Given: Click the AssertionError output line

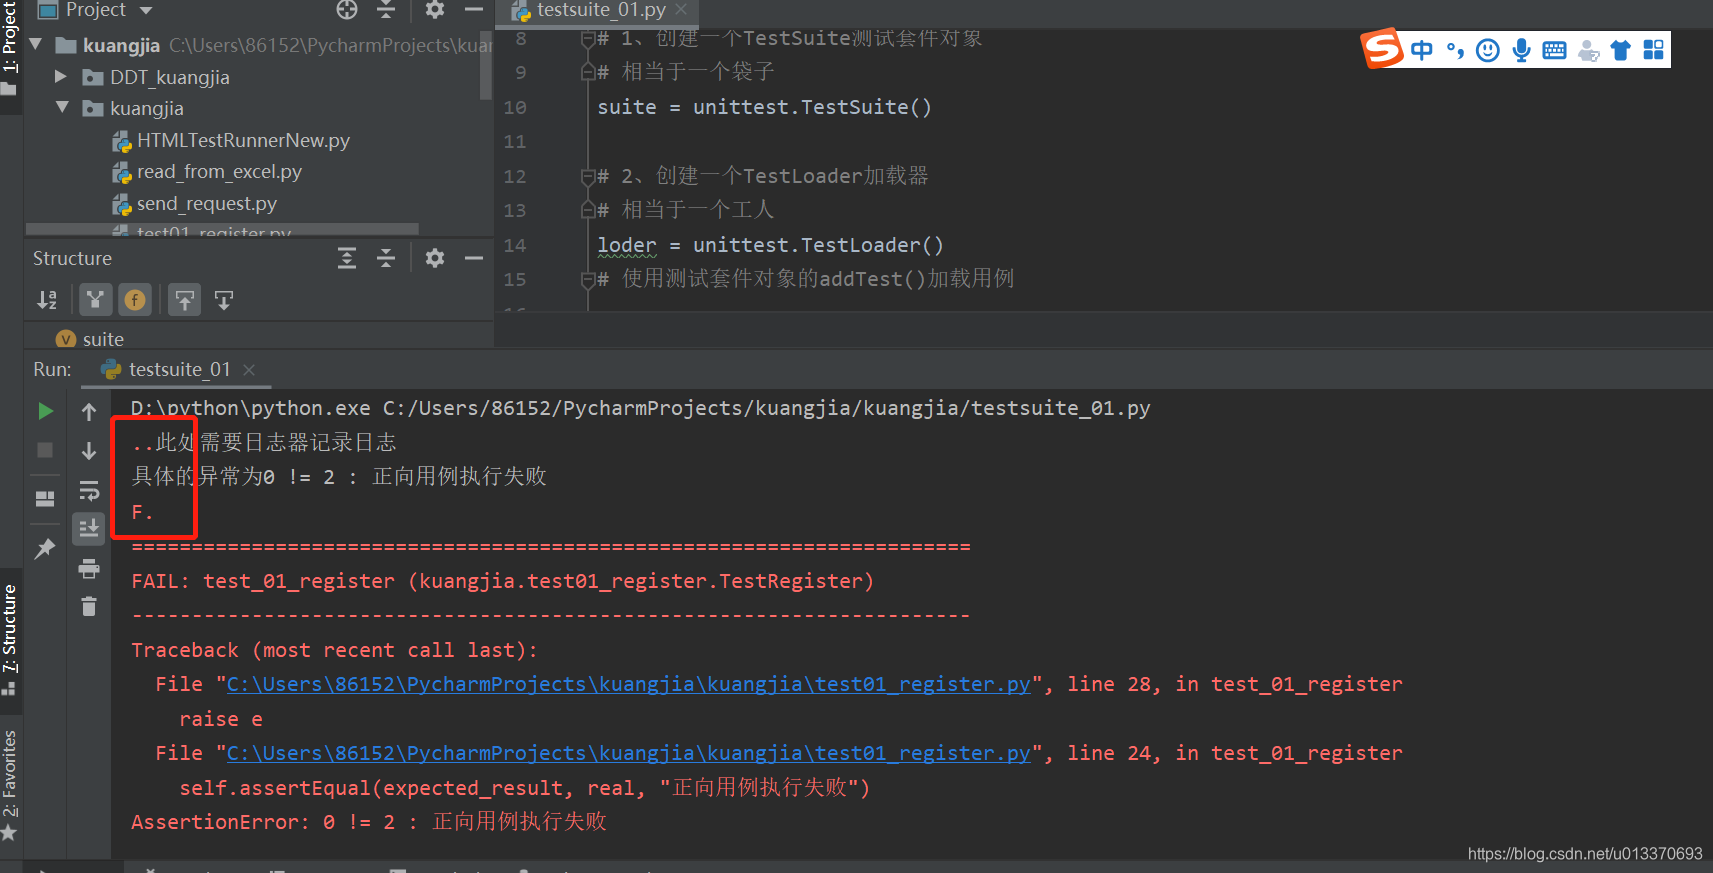Looking at the screenshot, I should tap(369, 822).
